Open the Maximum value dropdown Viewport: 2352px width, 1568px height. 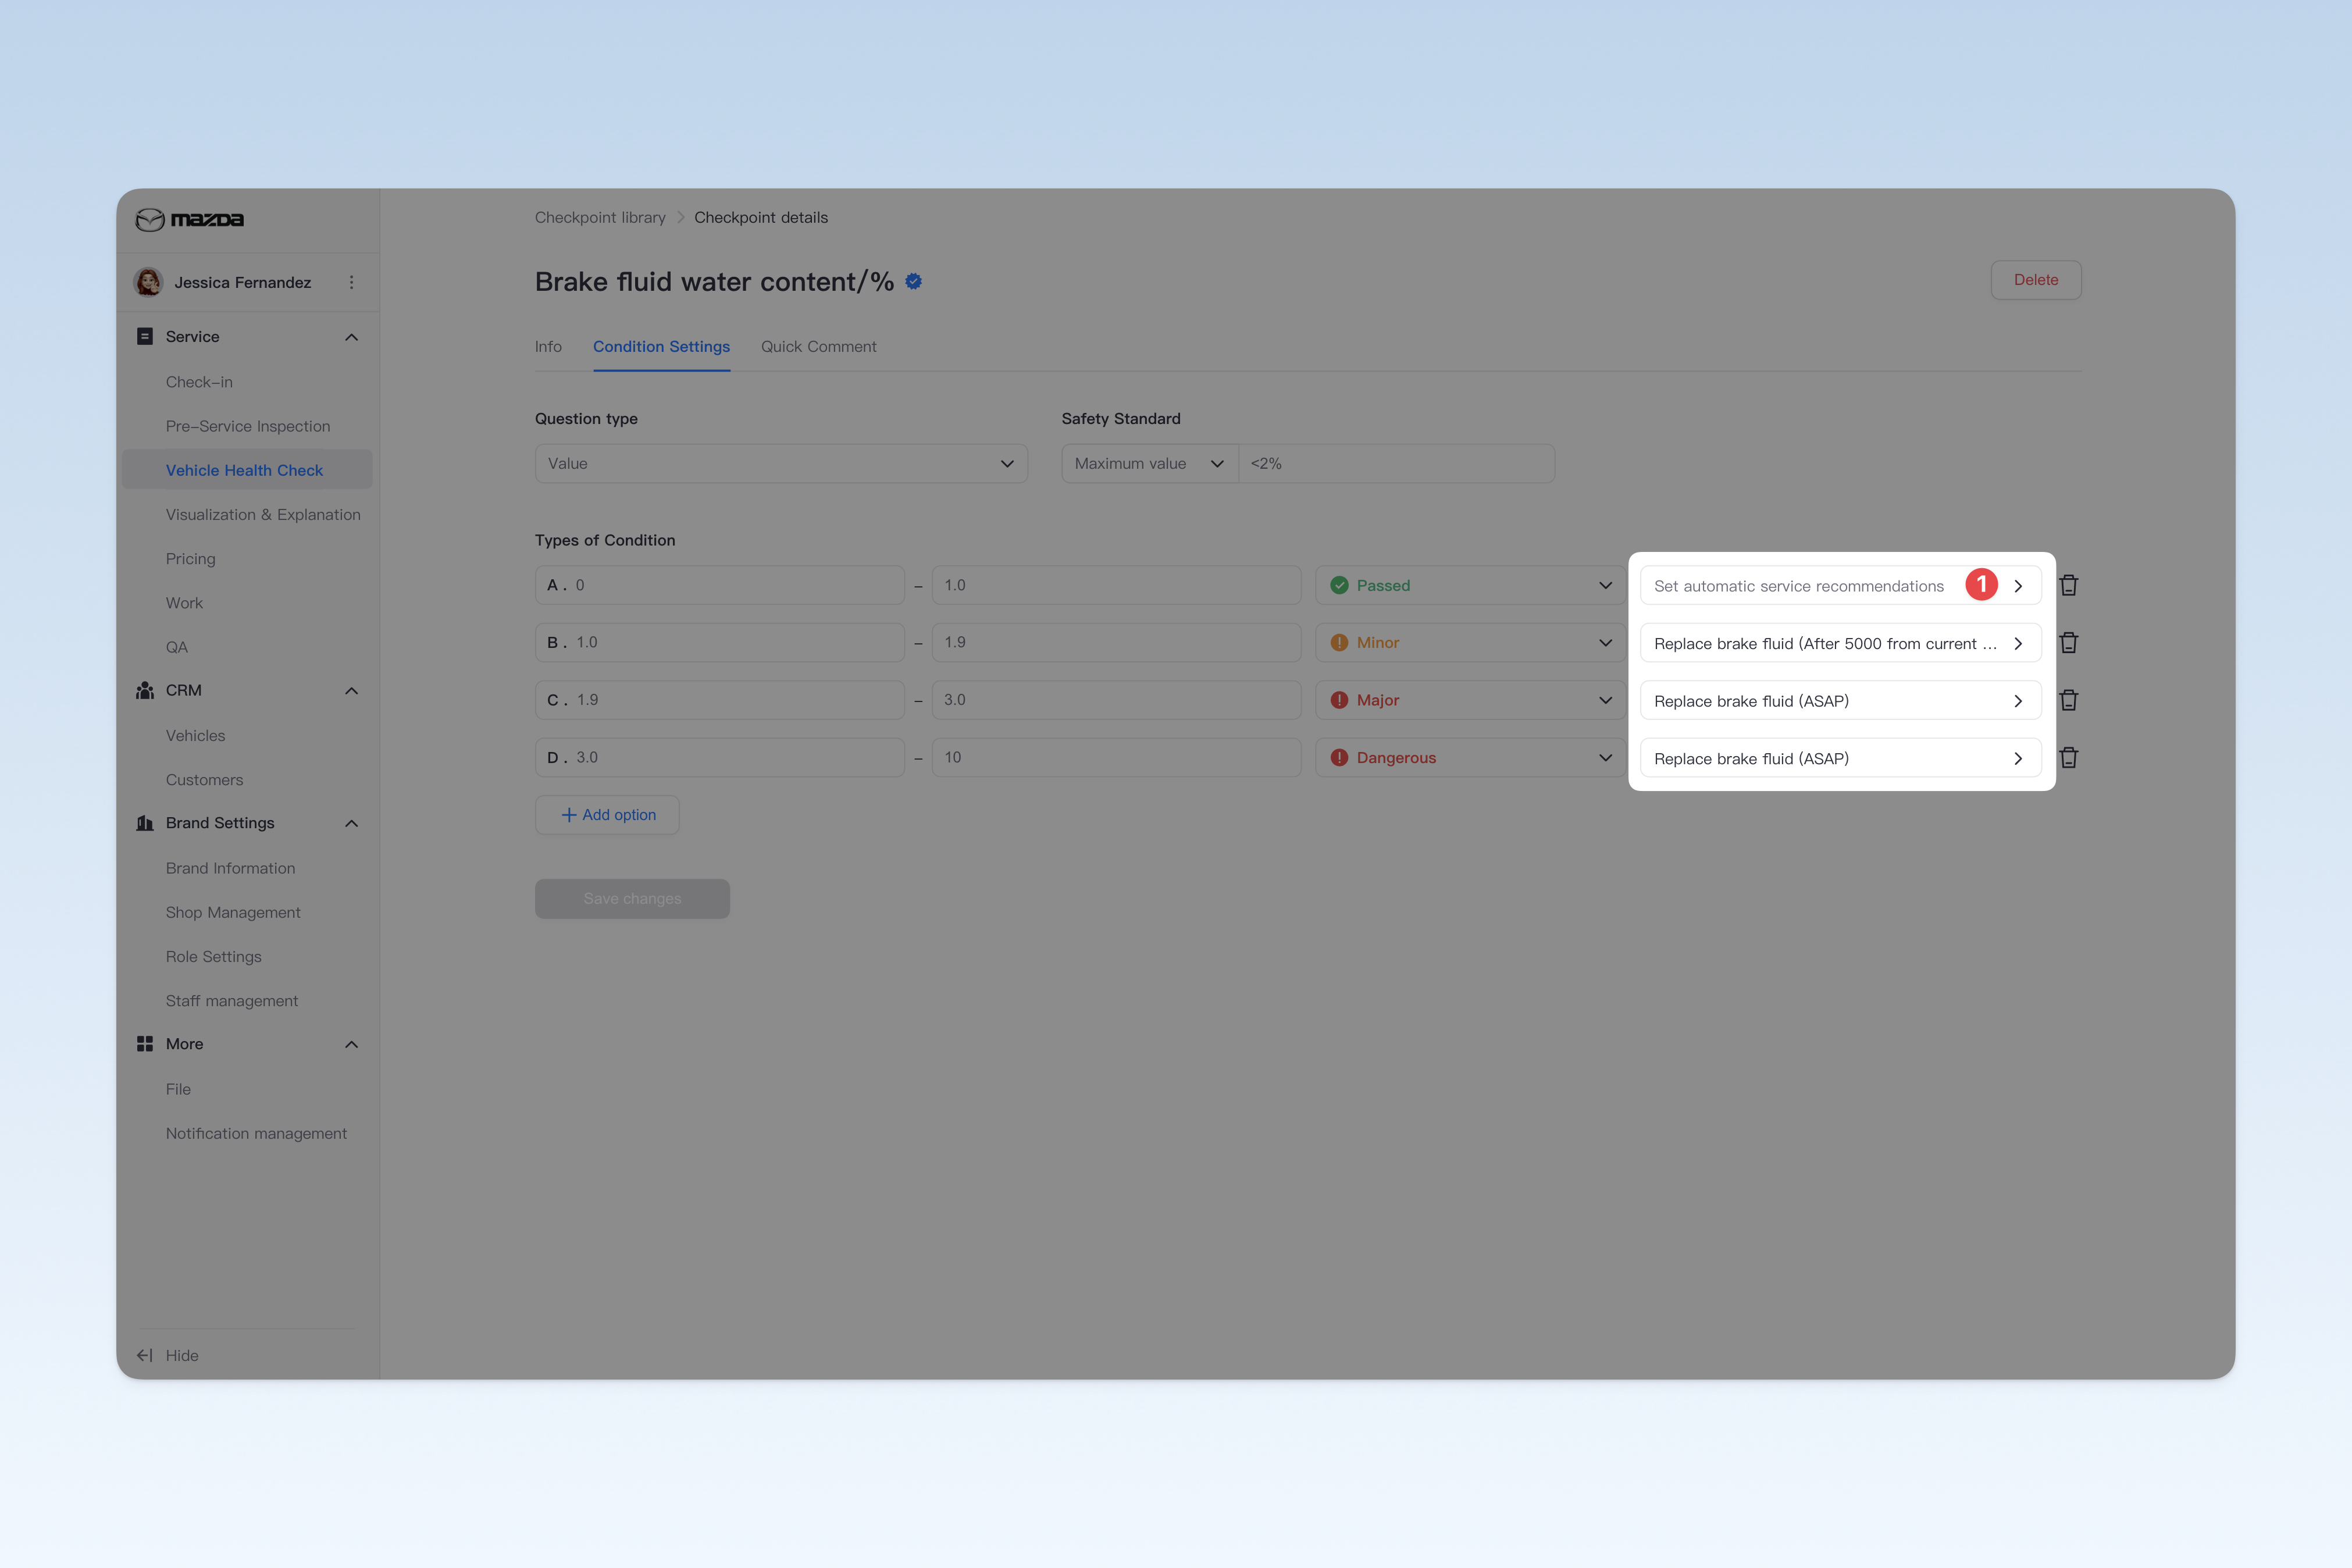(x=1149, y=464)
